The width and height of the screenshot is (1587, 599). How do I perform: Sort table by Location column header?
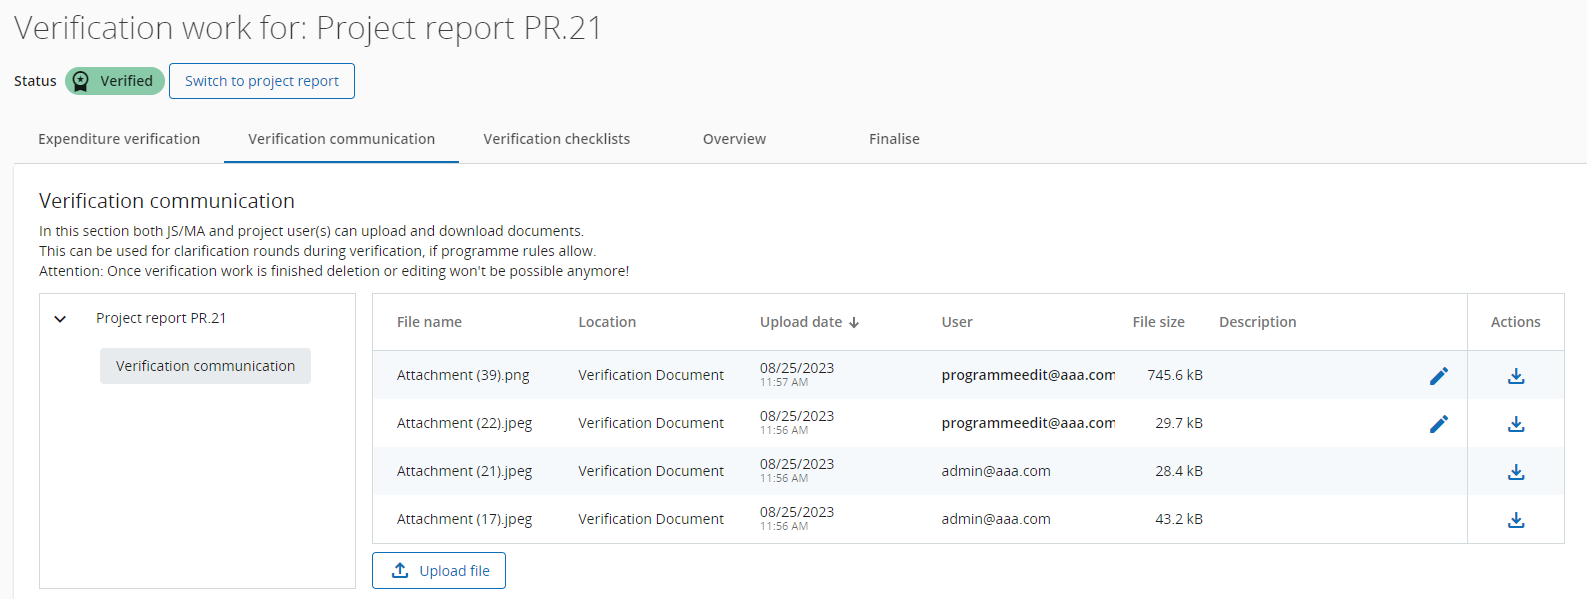point(606,322)
